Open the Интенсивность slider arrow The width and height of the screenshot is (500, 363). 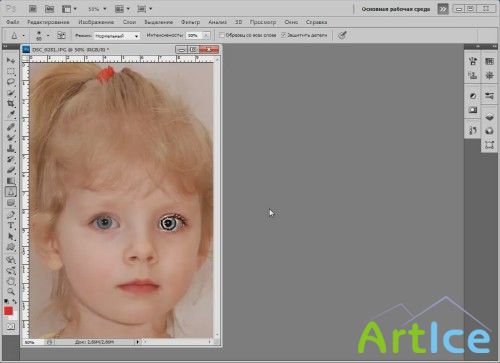tap(206, 35)
